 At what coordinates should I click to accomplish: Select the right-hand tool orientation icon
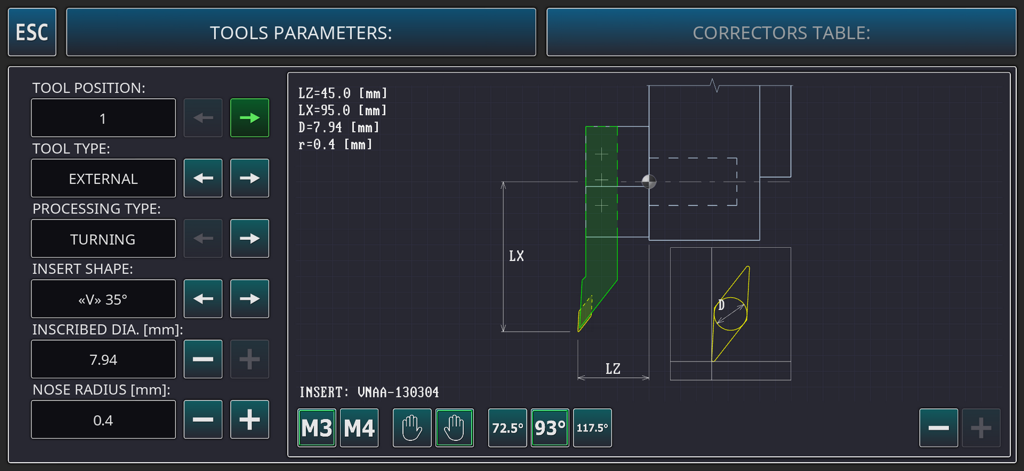(455, 428)
